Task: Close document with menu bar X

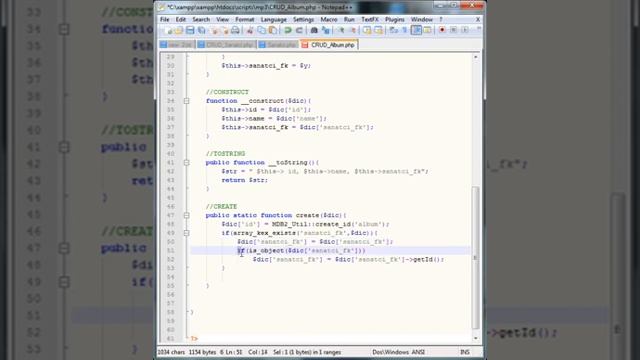Action: (478, 20)
